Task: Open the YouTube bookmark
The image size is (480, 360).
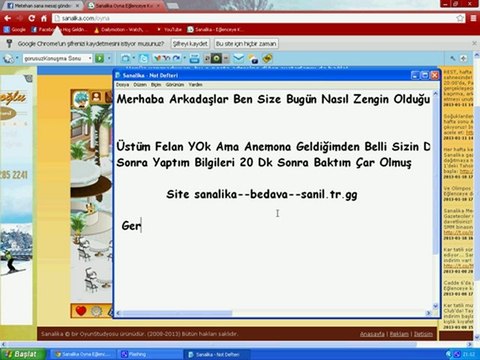Action: (169, 30)
